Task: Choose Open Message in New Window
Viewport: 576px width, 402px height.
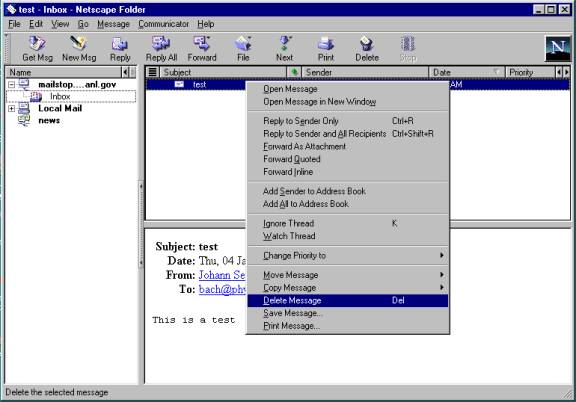Action: [348, 102]
